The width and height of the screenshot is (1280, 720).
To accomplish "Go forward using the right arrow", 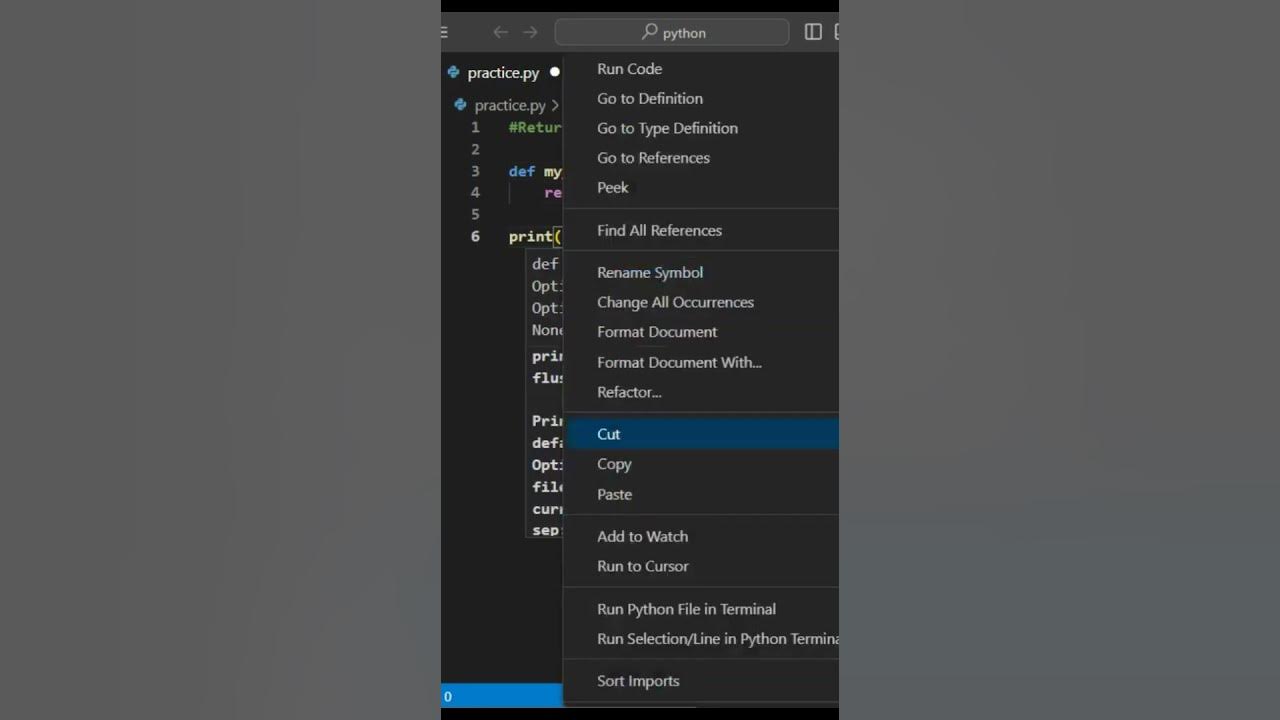I will pyautogui.click(x=530, y=32).
